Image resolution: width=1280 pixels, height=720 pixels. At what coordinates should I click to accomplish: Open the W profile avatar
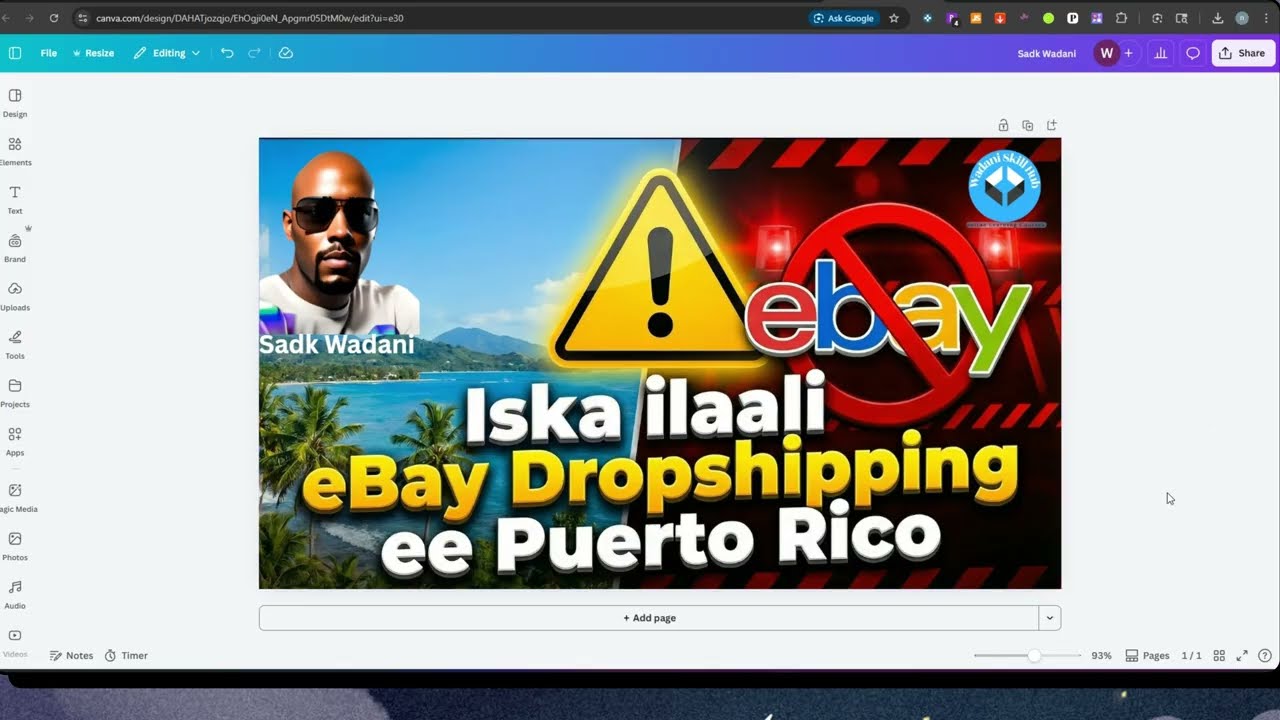pos(1106,53)
